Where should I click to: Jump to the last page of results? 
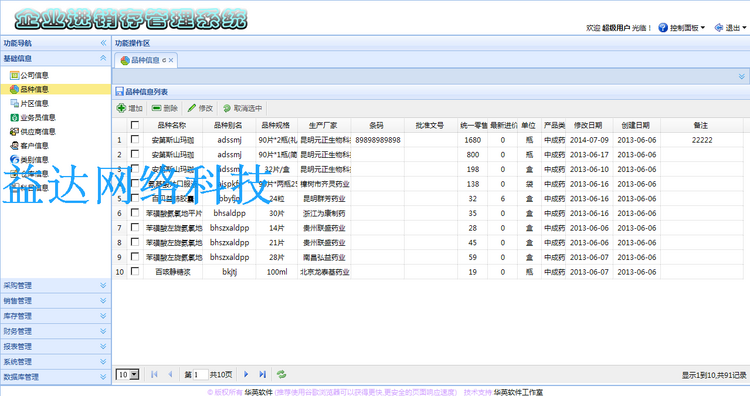coord(262,374)
